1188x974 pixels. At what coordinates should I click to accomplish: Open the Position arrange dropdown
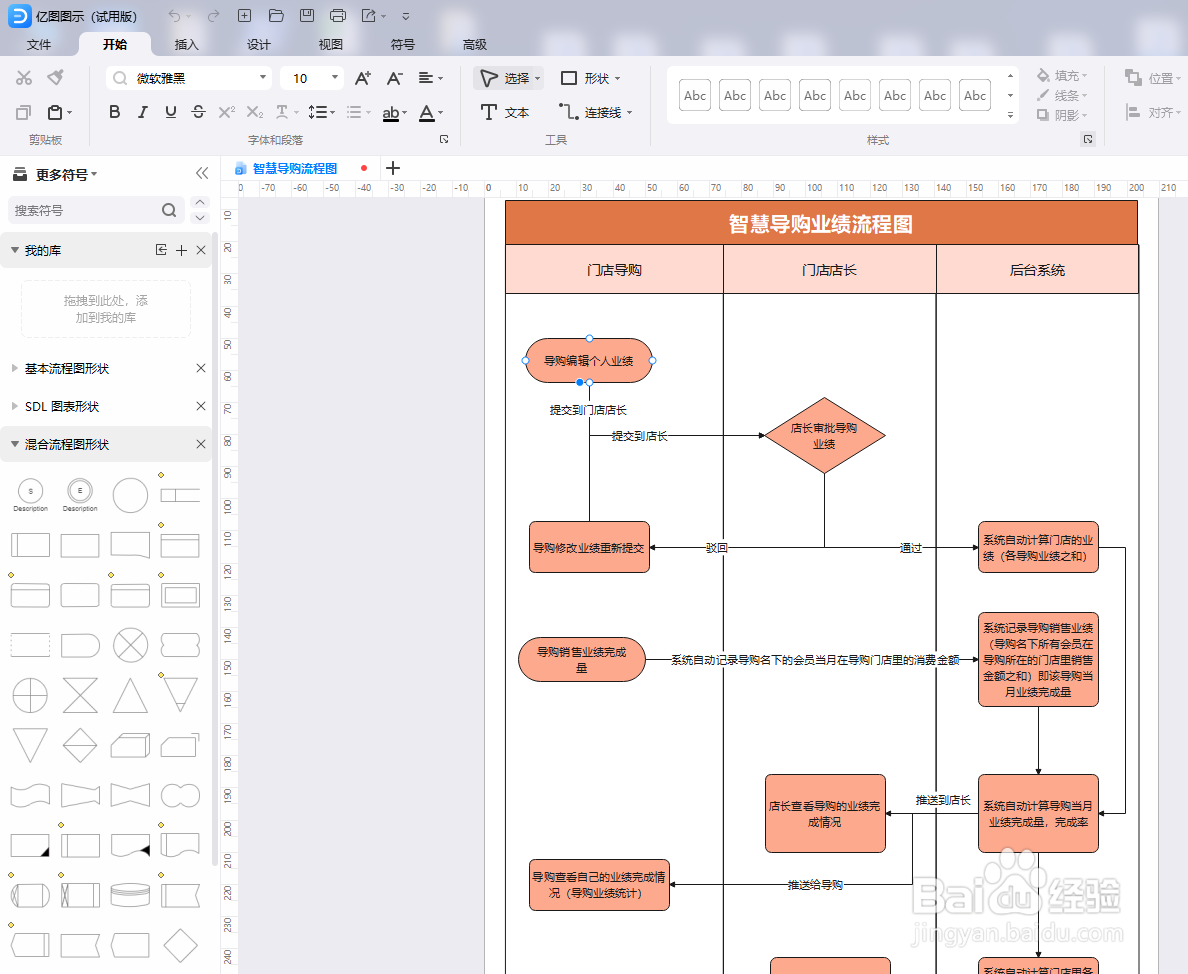pyautogui.click(x=1153, y=78)
